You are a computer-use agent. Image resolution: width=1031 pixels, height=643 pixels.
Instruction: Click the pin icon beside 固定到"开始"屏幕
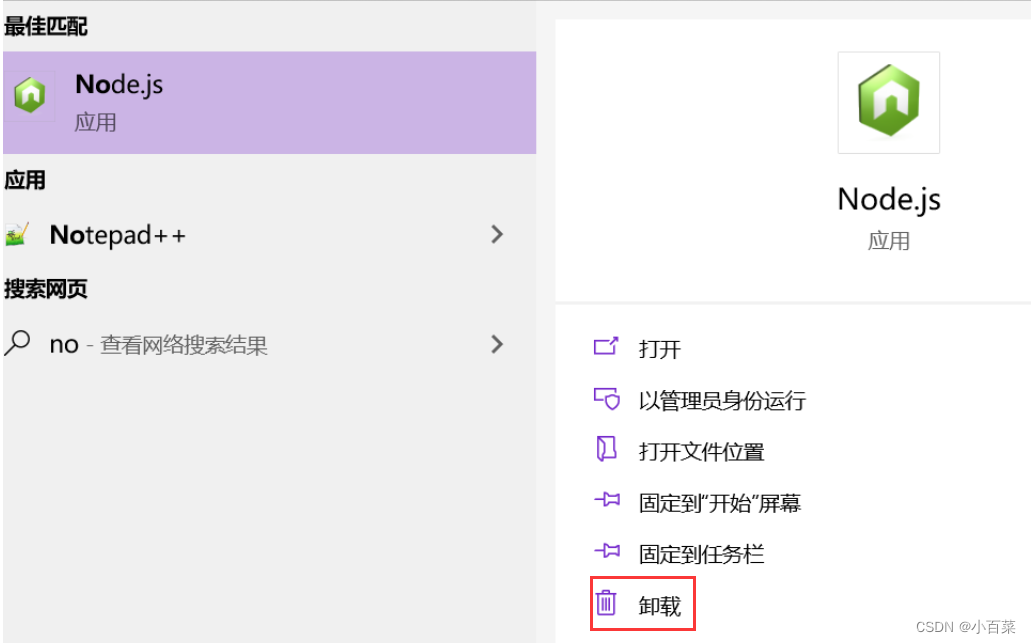click(607, 501)
